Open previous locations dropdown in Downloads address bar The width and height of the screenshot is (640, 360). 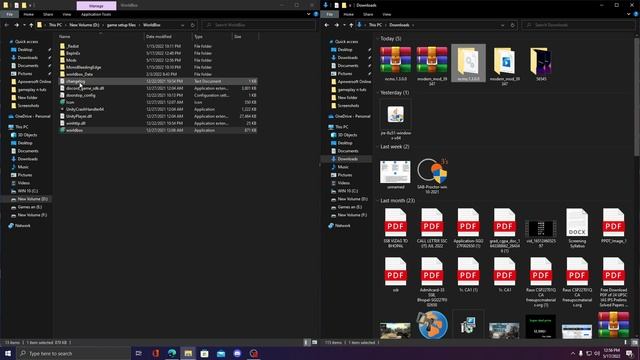(x=502, y=25)
